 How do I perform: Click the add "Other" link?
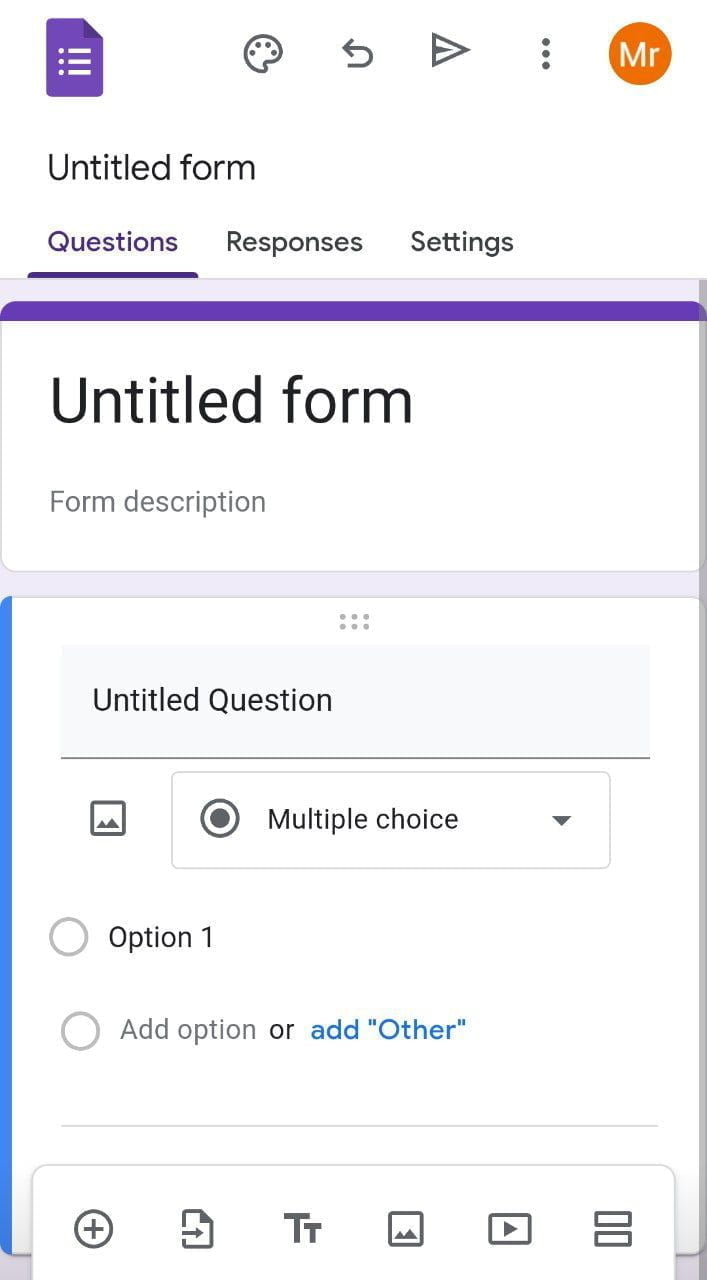(x=388, y=1030)
